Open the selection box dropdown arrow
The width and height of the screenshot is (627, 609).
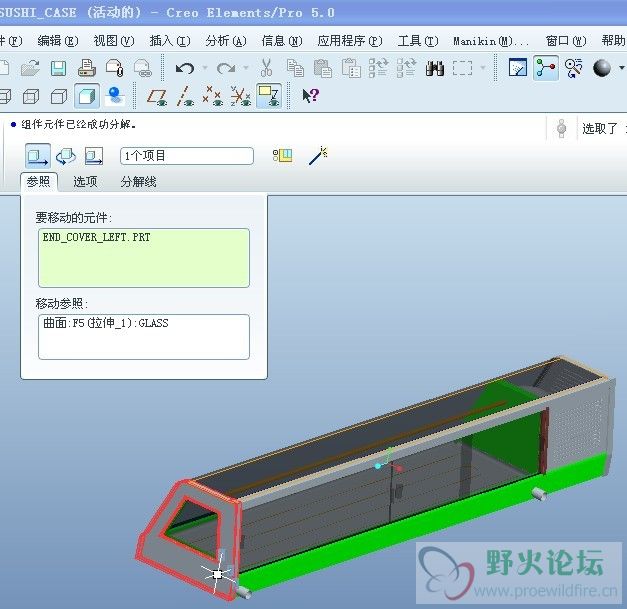[x=483, y=68]
